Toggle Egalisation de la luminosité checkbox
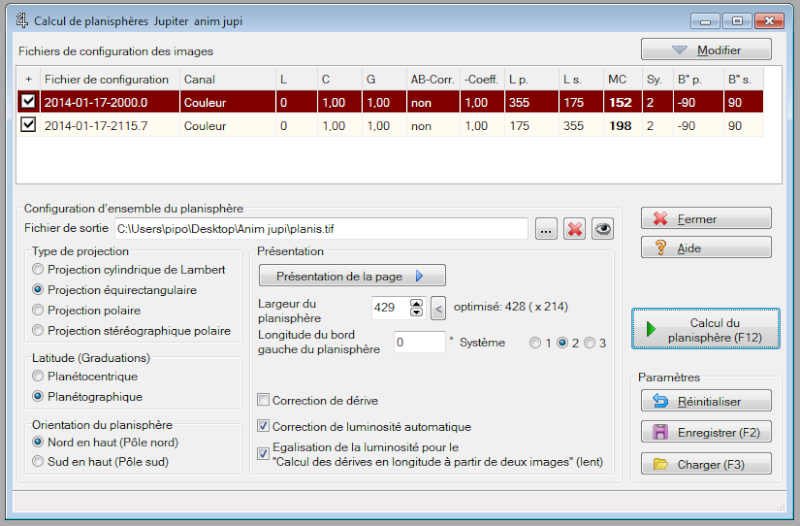The width and height of the screenshot is (800, 526). click(263, 454)
